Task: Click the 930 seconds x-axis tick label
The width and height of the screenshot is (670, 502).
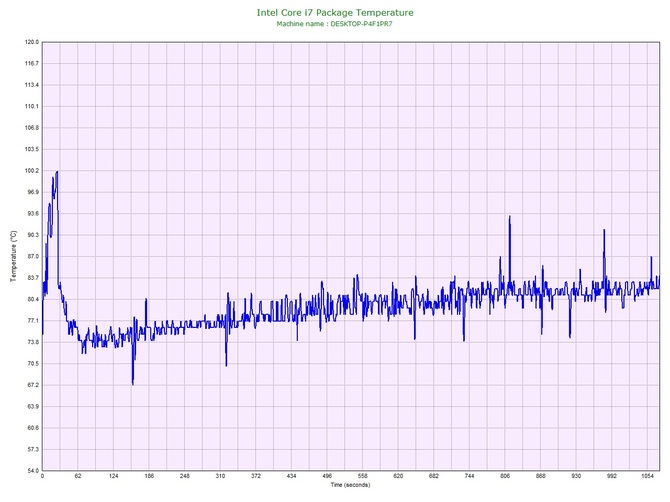Action: click(x=576, y=476)
